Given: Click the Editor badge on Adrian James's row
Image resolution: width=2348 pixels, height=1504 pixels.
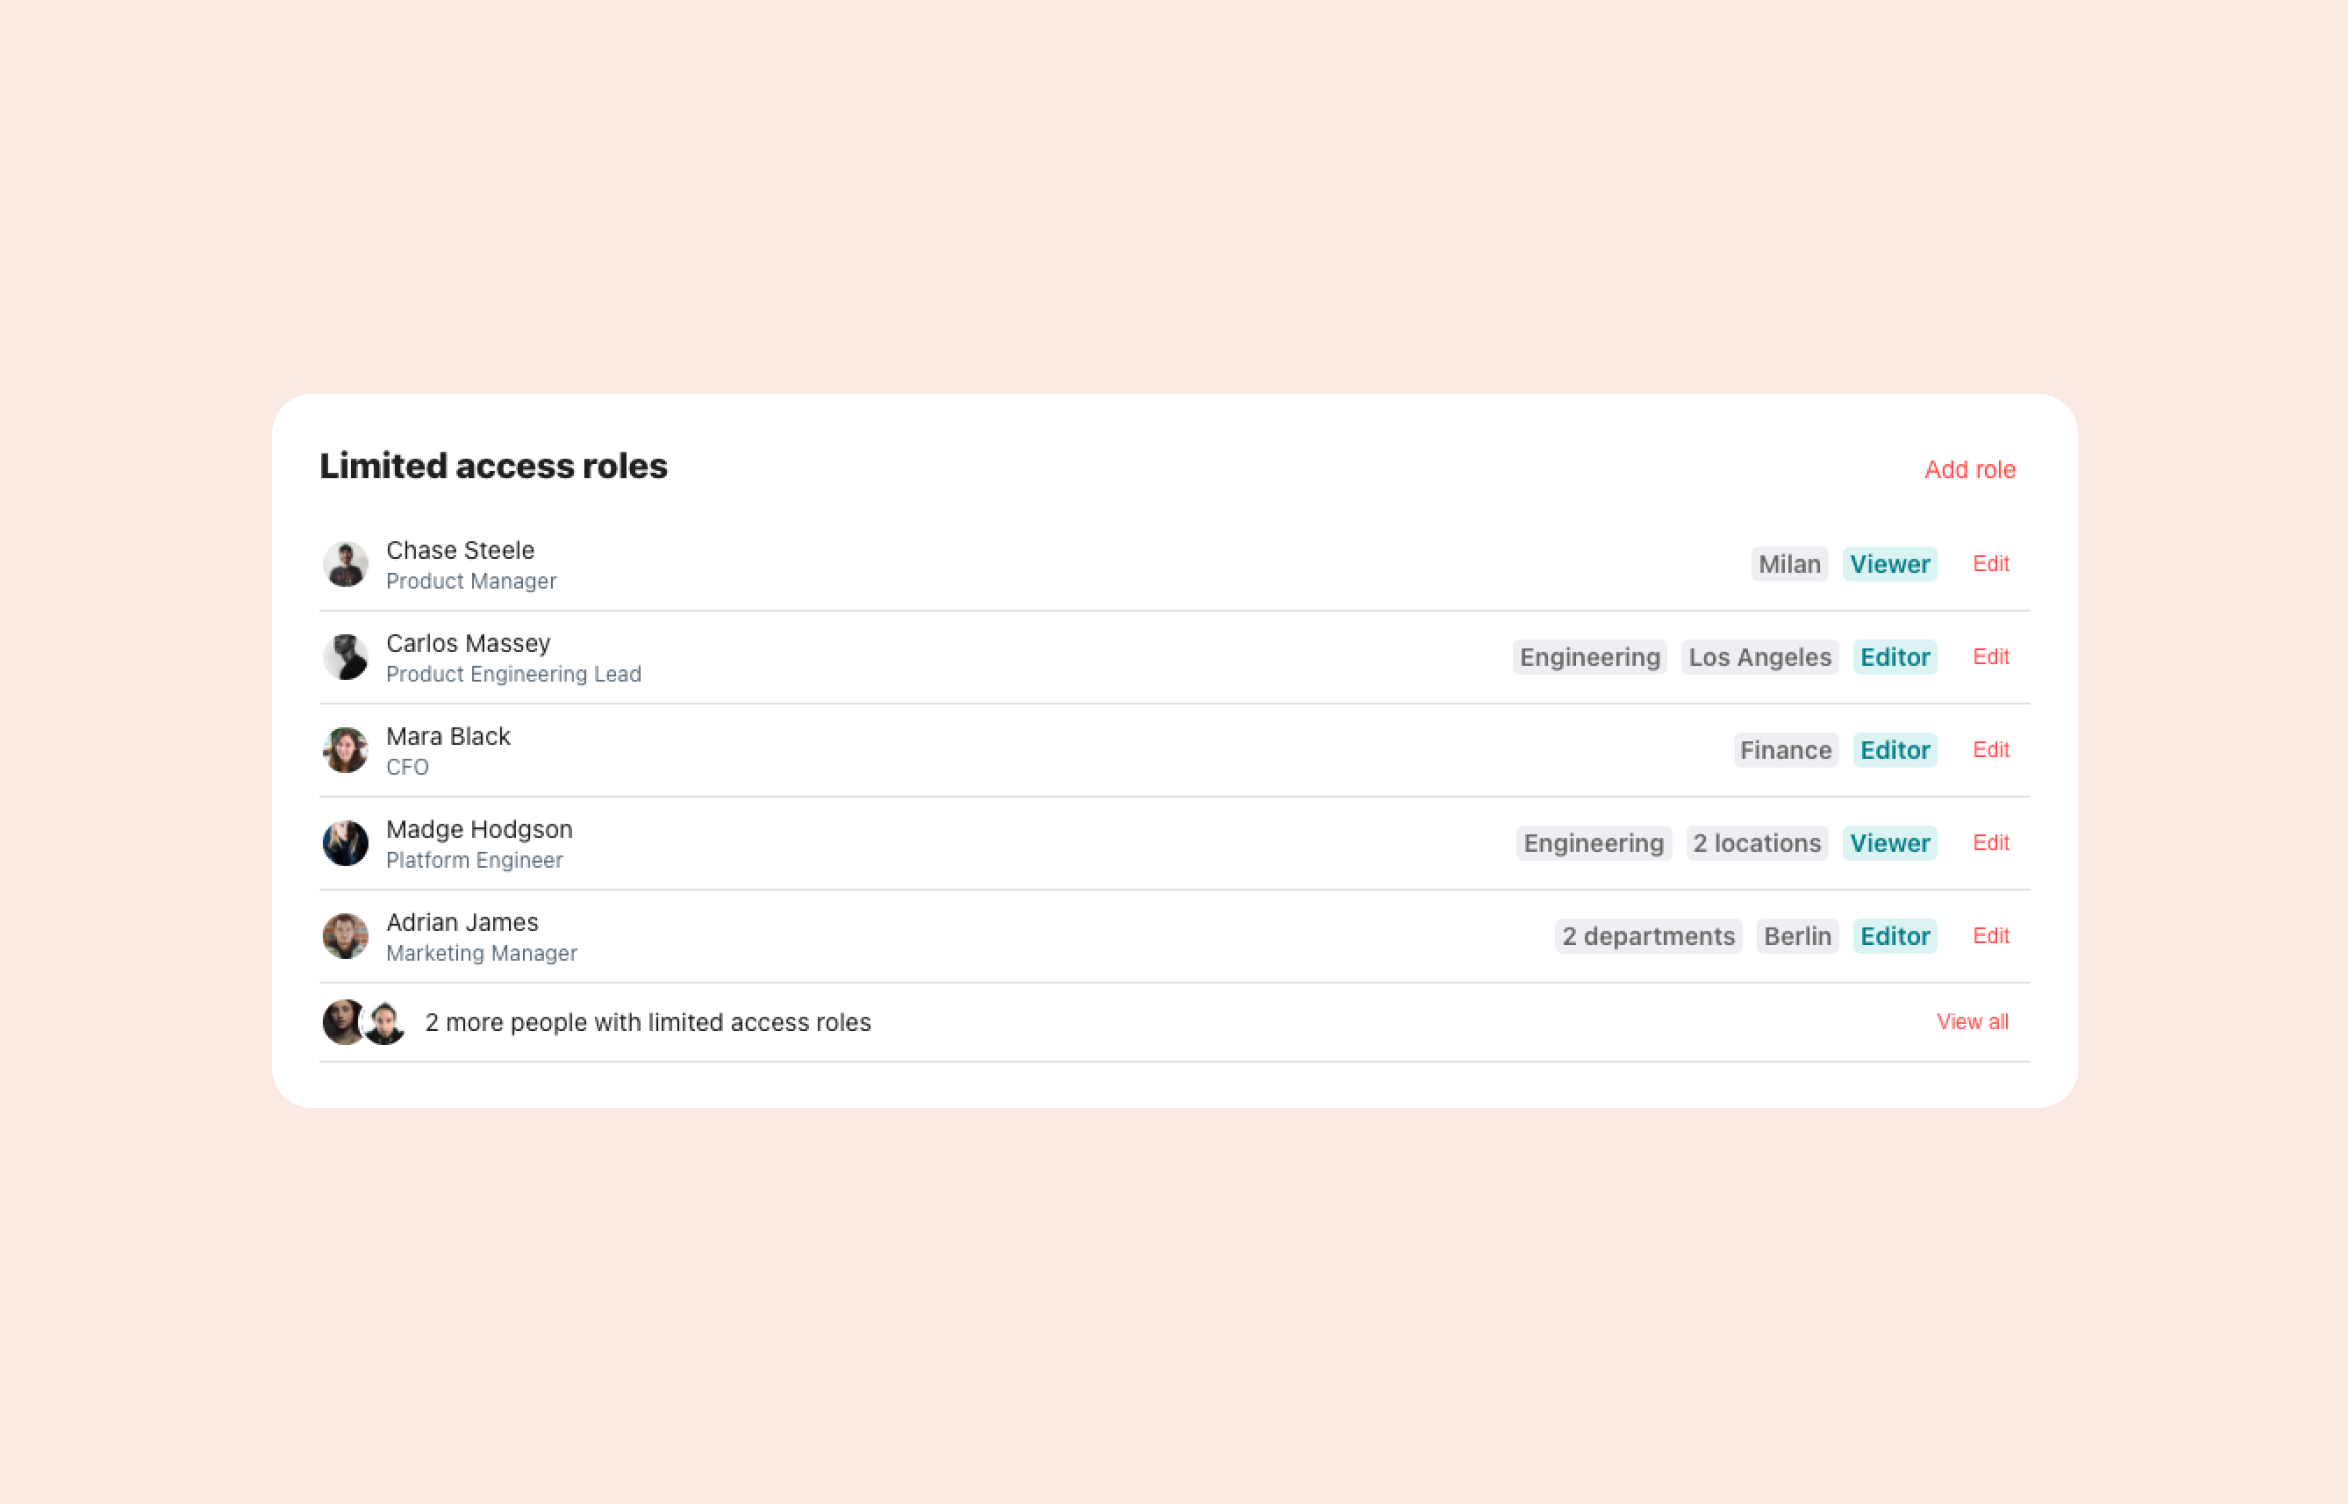Looking at the screenshot, I should coord(1894,936).
